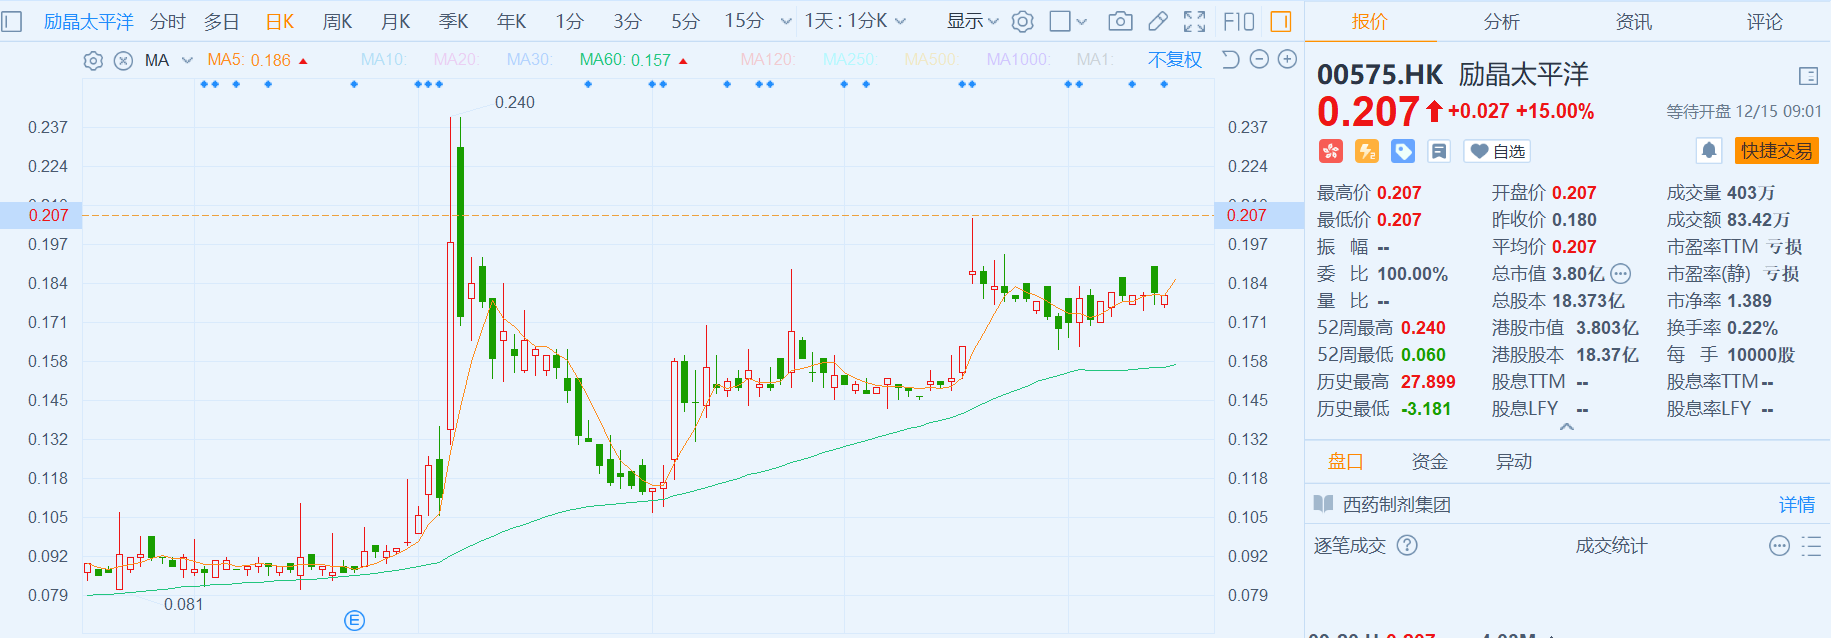Image resolution: width=1831 pixels, height=638 pixels.
Task: Switch to 多日 multi-day chart
Action: [222, 21]
